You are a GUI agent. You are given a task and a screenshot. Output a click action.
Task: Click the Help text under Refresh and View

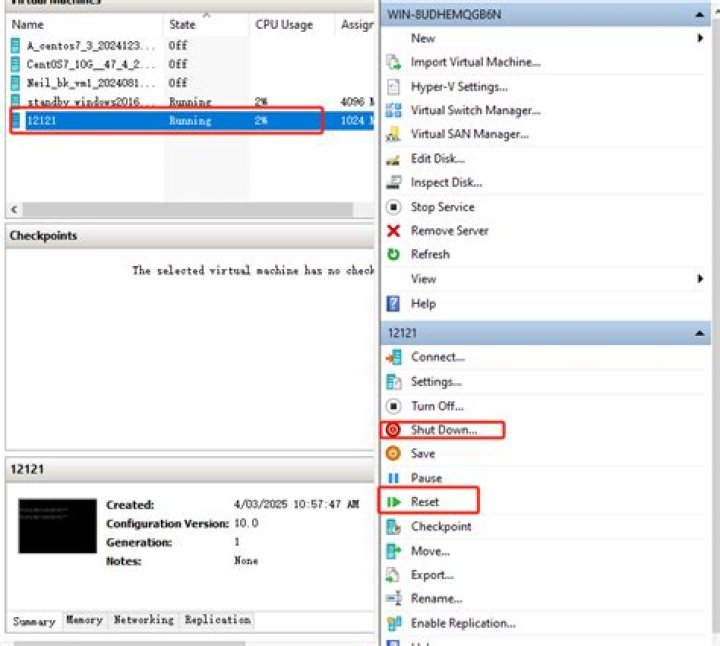(423, 304)
